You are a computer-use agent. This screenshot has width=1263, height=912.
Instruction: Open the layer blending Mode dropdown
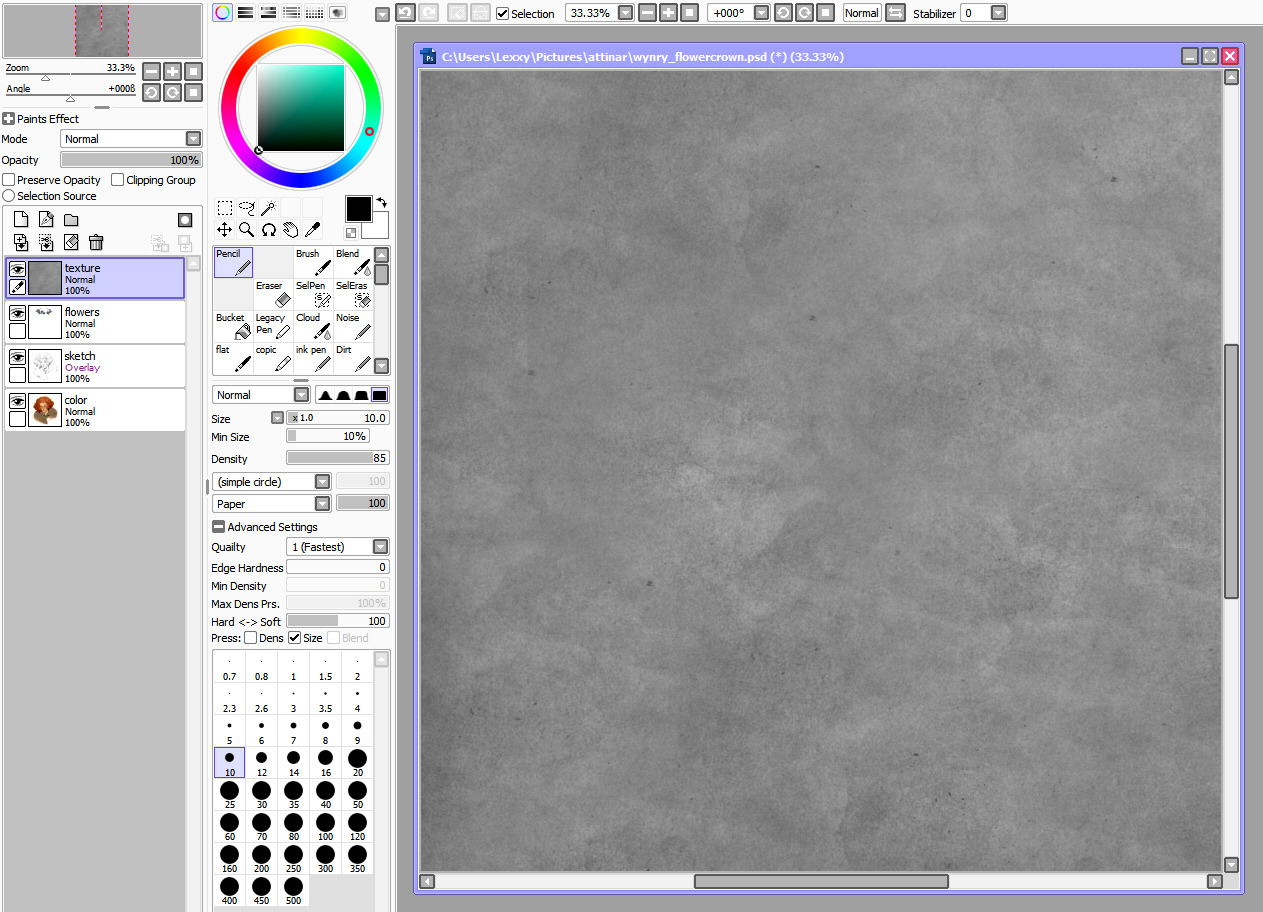(x=193, y=139)
